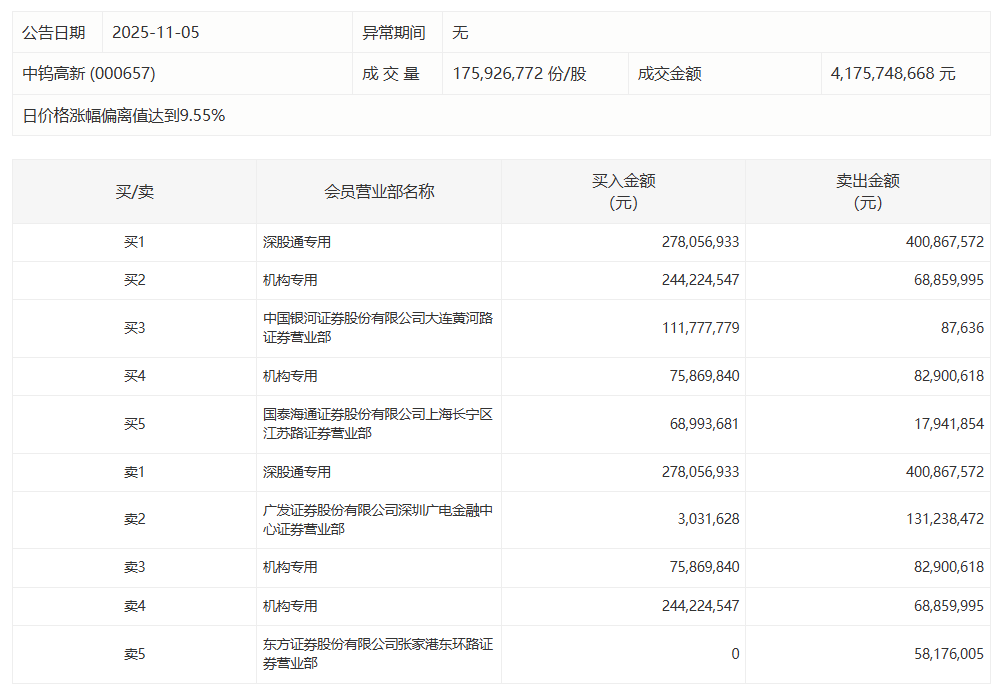The height and width of the screenshot is (699, 1001).
Task: Open 广发证券深圳广电金融中心营业部 entry
Action: (378, 520)
